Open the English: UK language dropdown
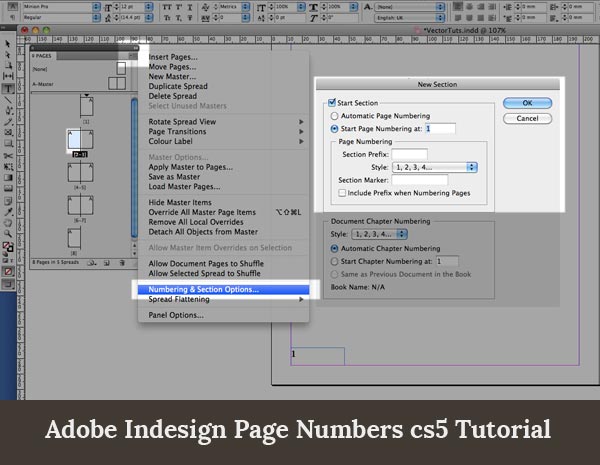The image size is (600, 465). [x=409, y=18]
